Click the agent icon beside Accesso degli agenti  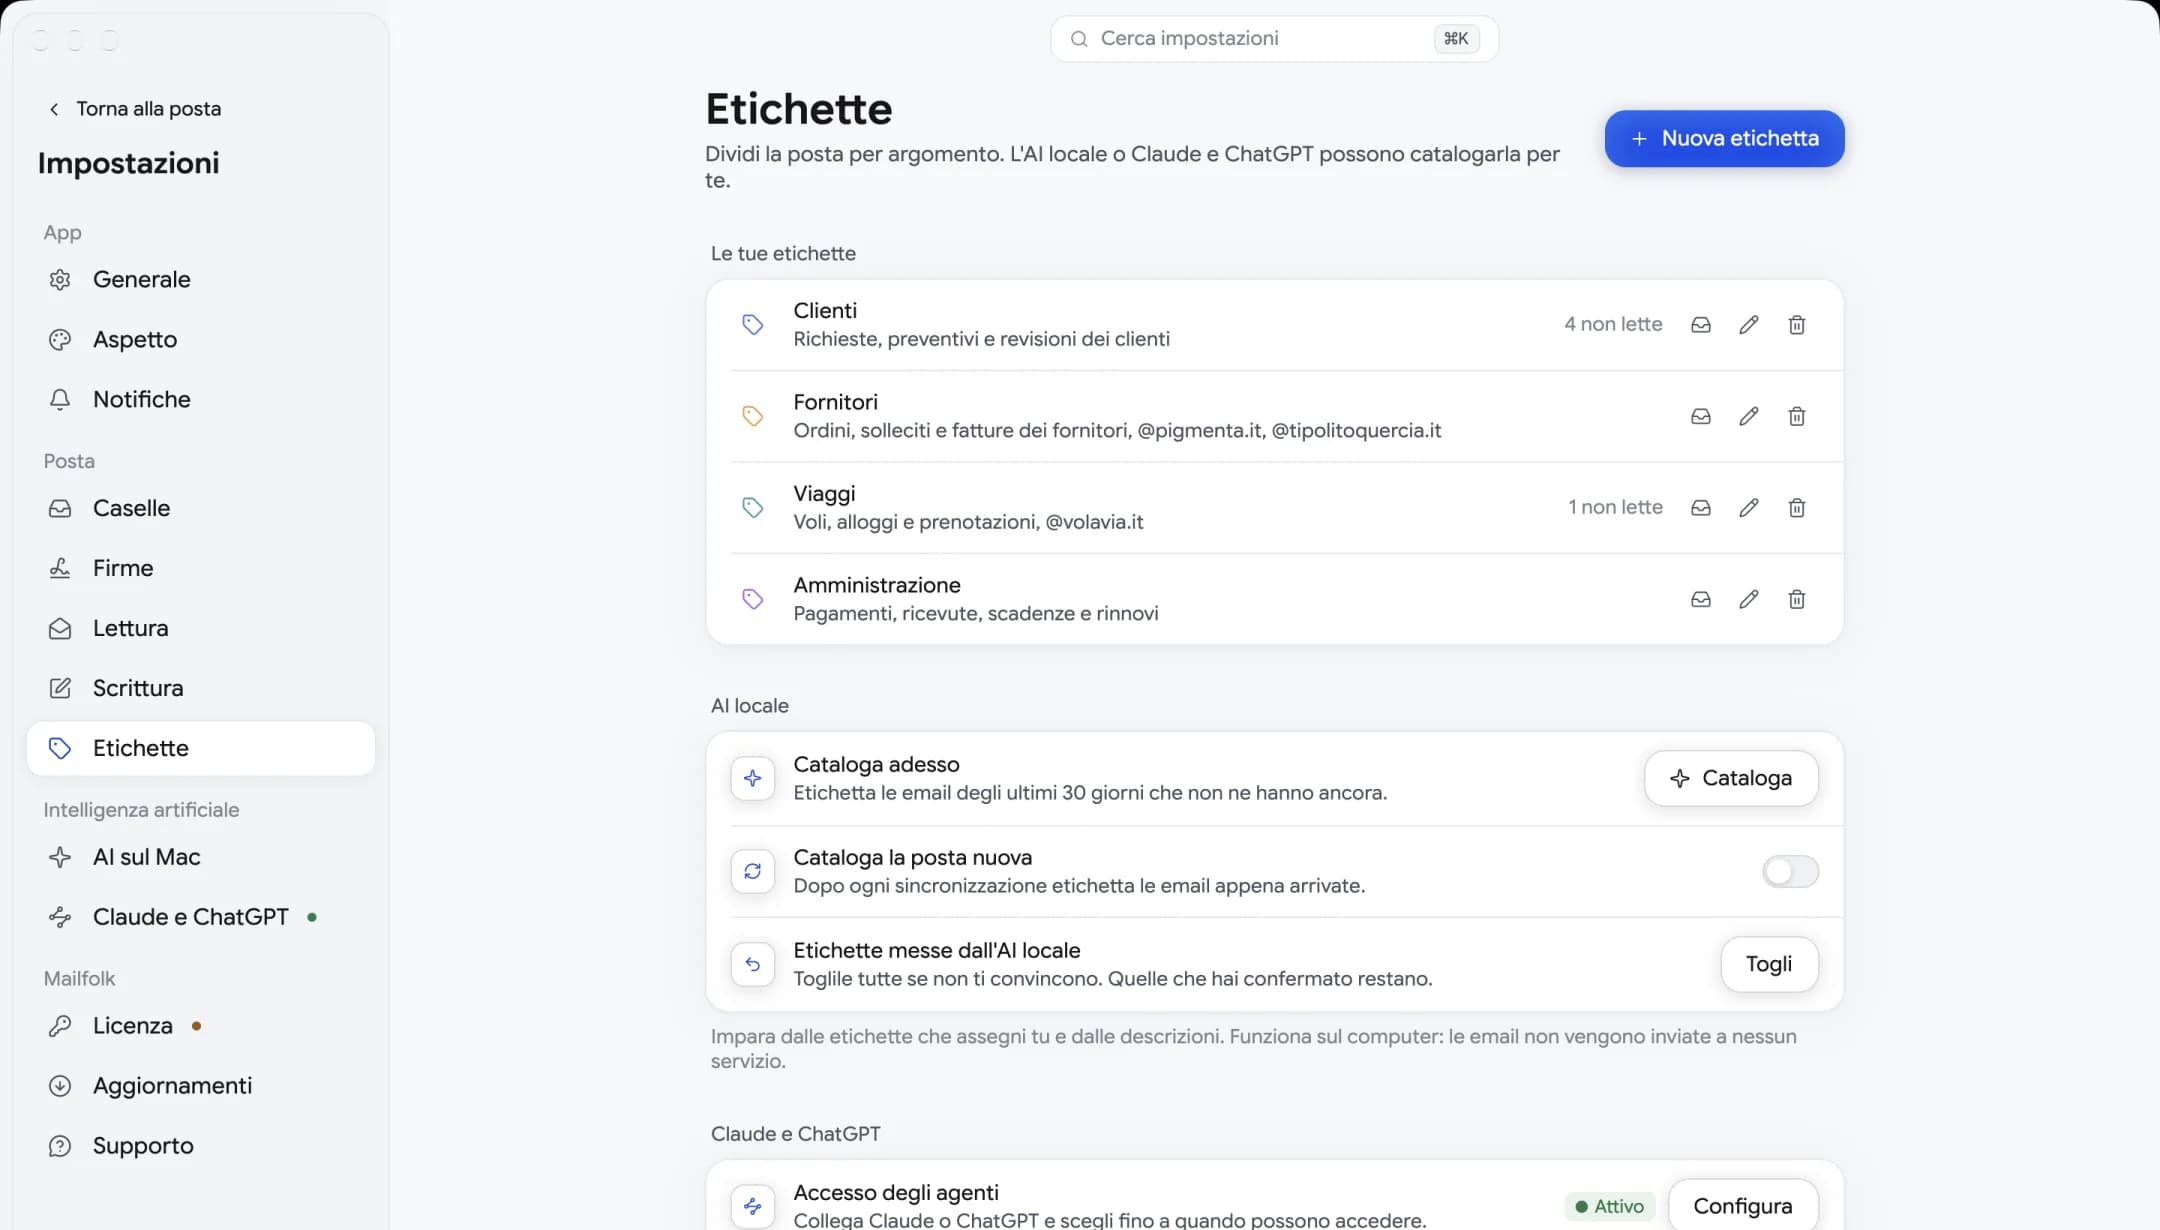click(x=753, y=1206)
